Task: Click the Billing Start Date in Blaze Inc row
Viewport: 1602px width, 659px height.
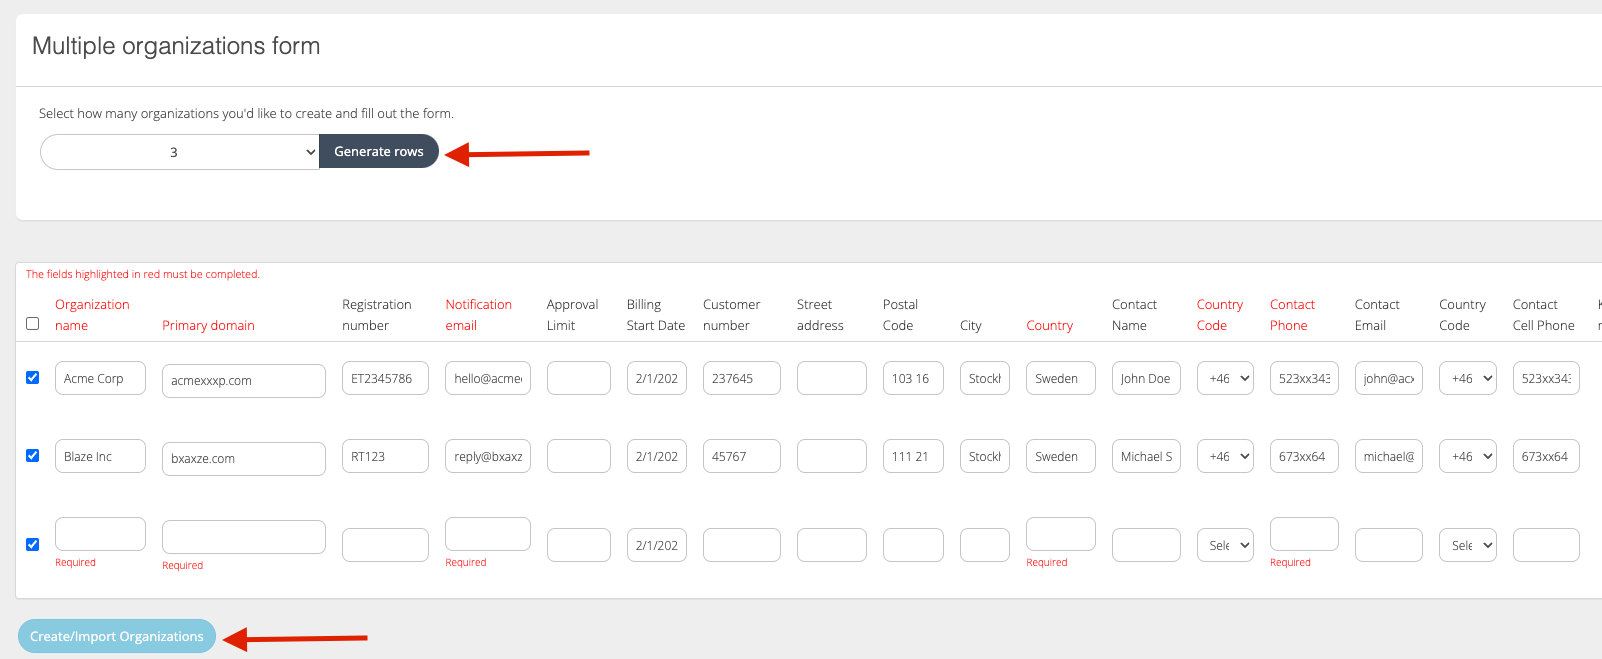Action: pyautogui.click(x=656, y=456)
